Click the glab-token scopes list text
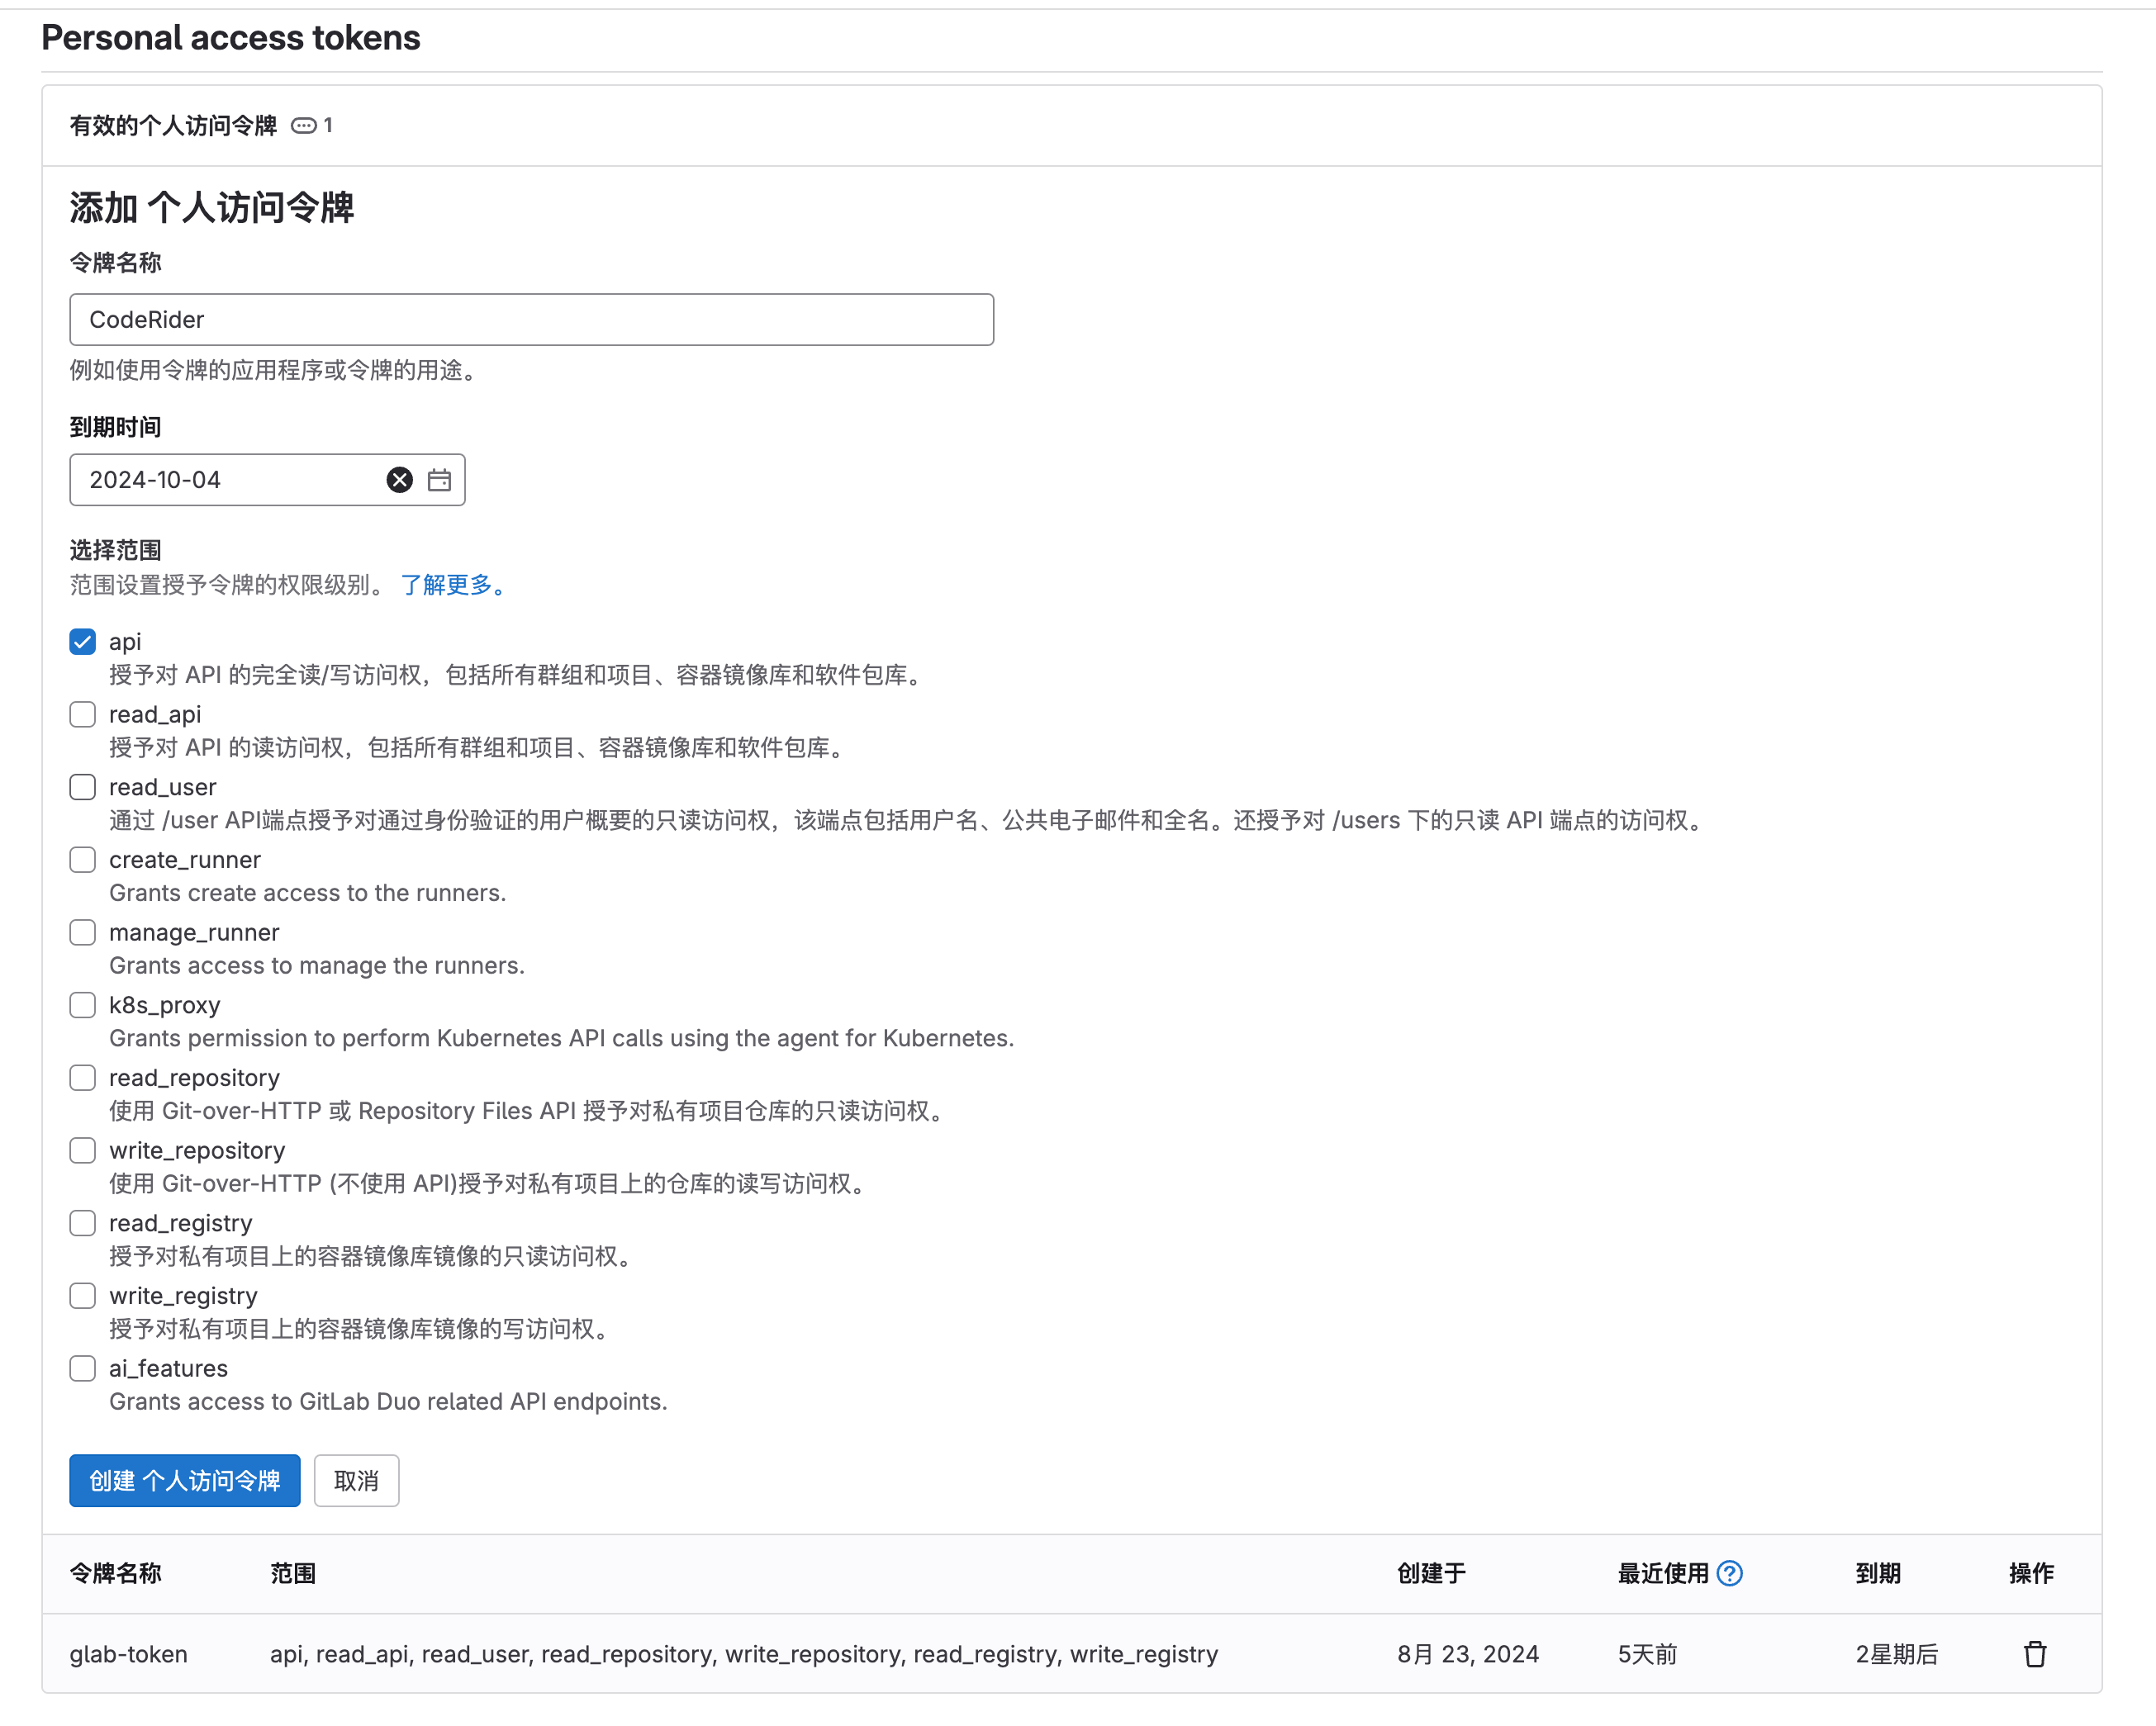This screenshot has height=1726, width=2156. 744,1654
